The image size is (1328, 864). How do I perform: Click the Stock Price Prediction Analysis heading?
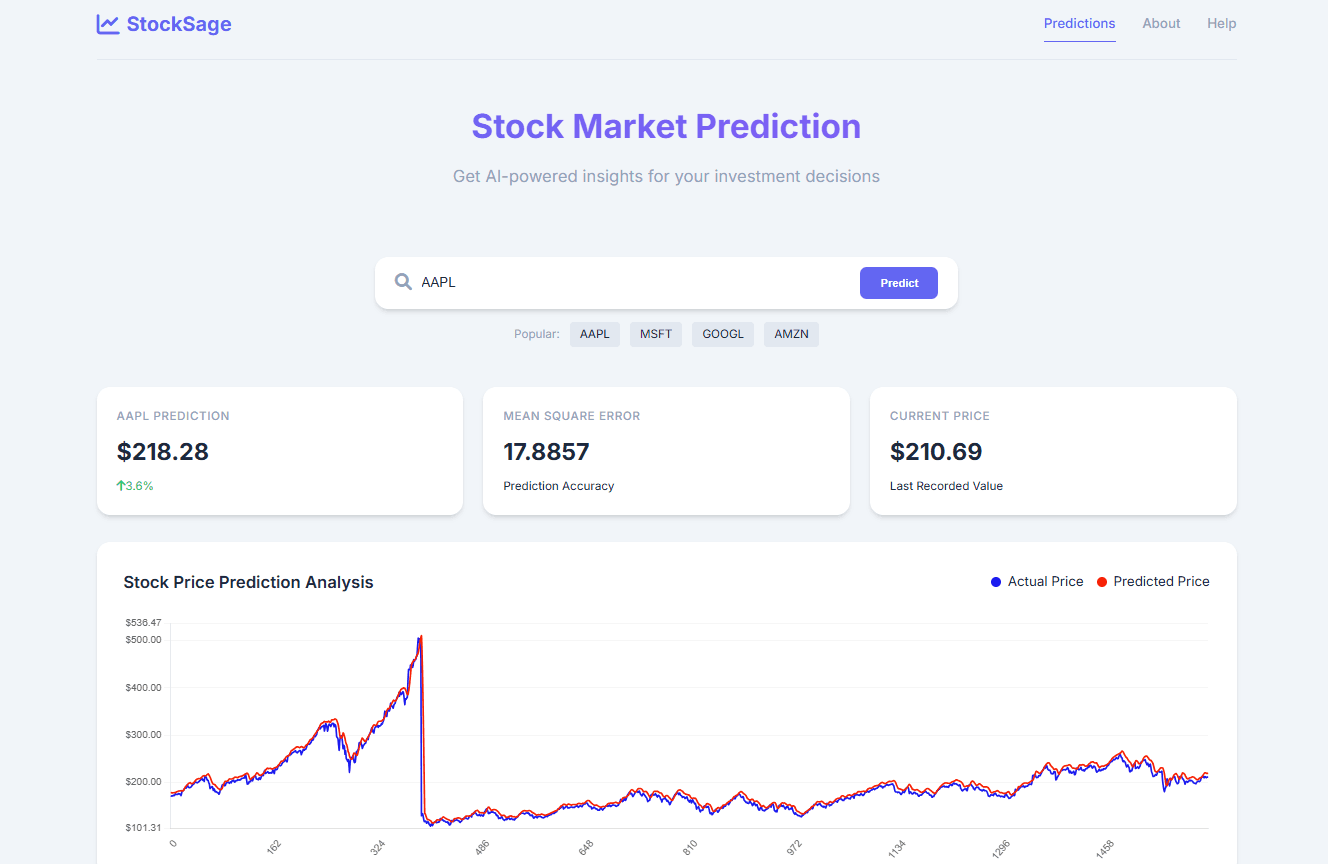(x=248, y=582)
